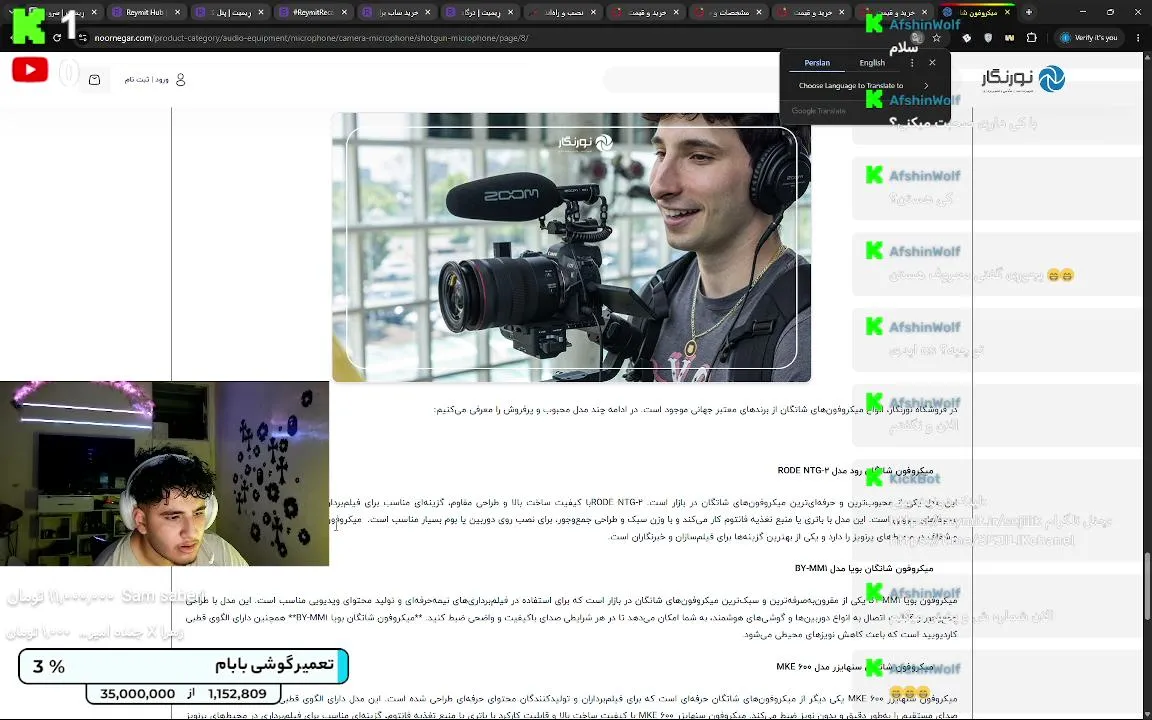Image resolution: width=1152 pixels, height=720 pixels.
Task: Select English tab in translate popup
Action: (x=872, y=63)
